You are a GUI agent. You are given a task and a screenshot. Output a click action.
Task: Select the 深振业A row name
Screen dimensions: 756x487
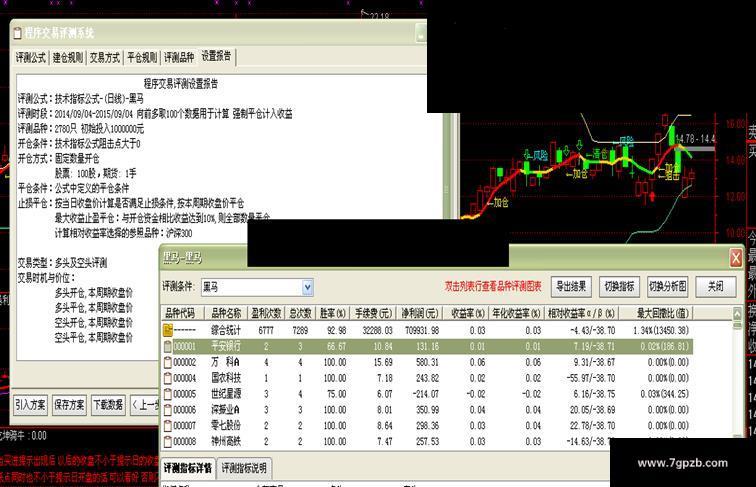pos(226,410)
